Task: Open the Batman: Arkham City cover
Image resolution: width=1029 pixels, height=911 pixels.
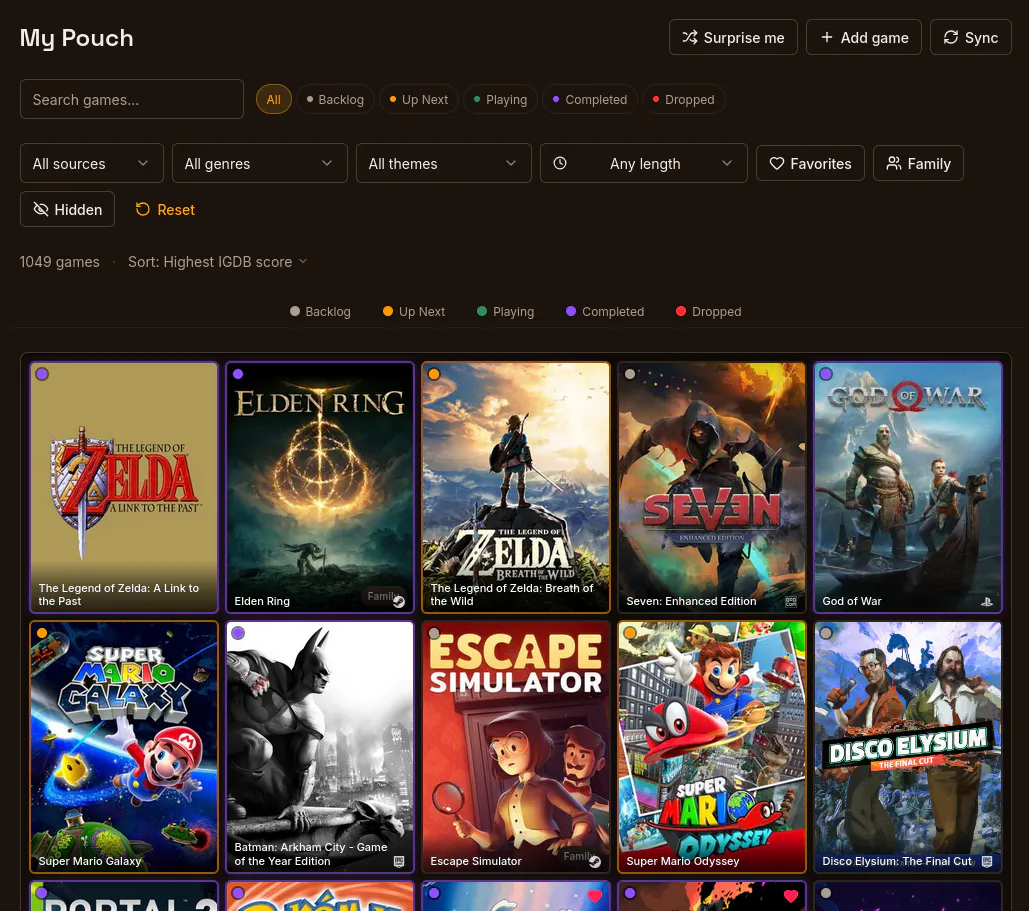Action: coord(320,747)
